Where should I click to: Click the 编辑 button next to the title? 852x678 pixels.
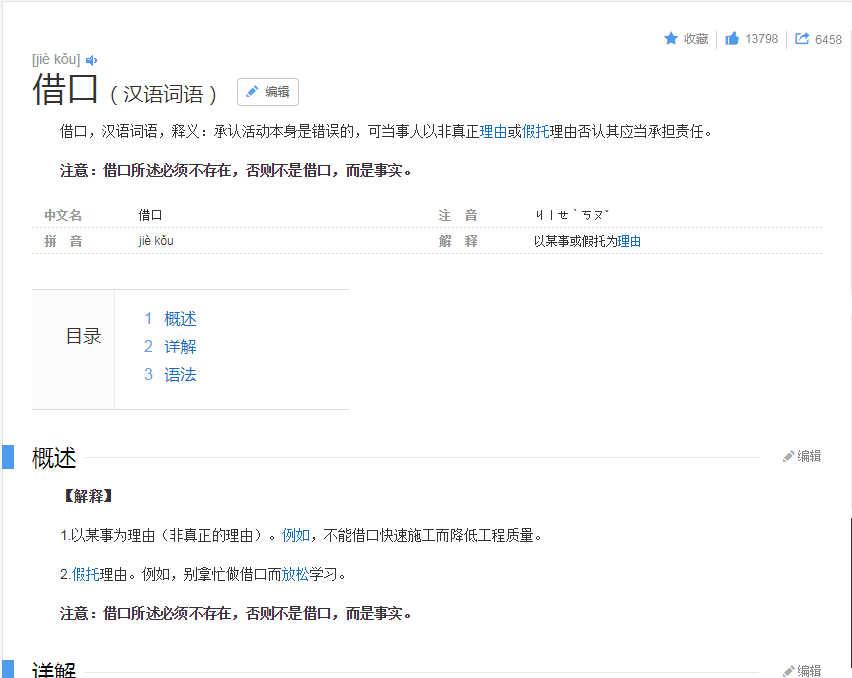[267, 91]
